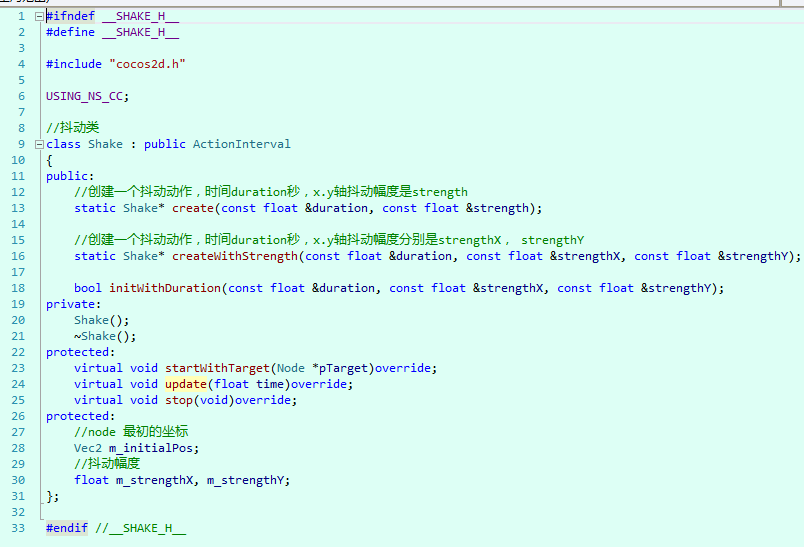Click the opening brace on line 10

49,160
